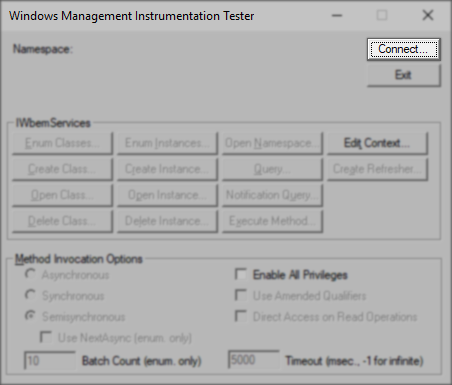Viewport: 452px width, 385px height.
Task: Click the Query... button
Action: [272, 169]
